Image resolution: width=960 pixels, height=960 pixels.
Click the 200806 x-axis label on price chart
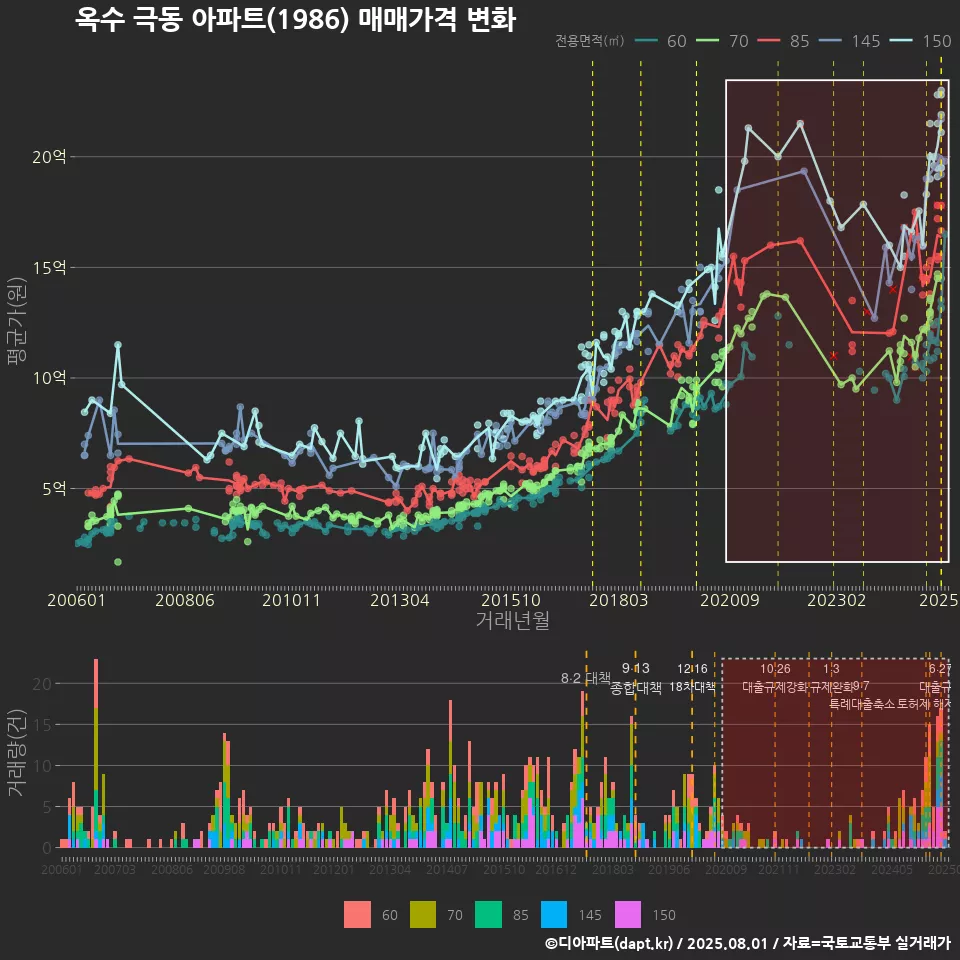[x=185, y=600]
